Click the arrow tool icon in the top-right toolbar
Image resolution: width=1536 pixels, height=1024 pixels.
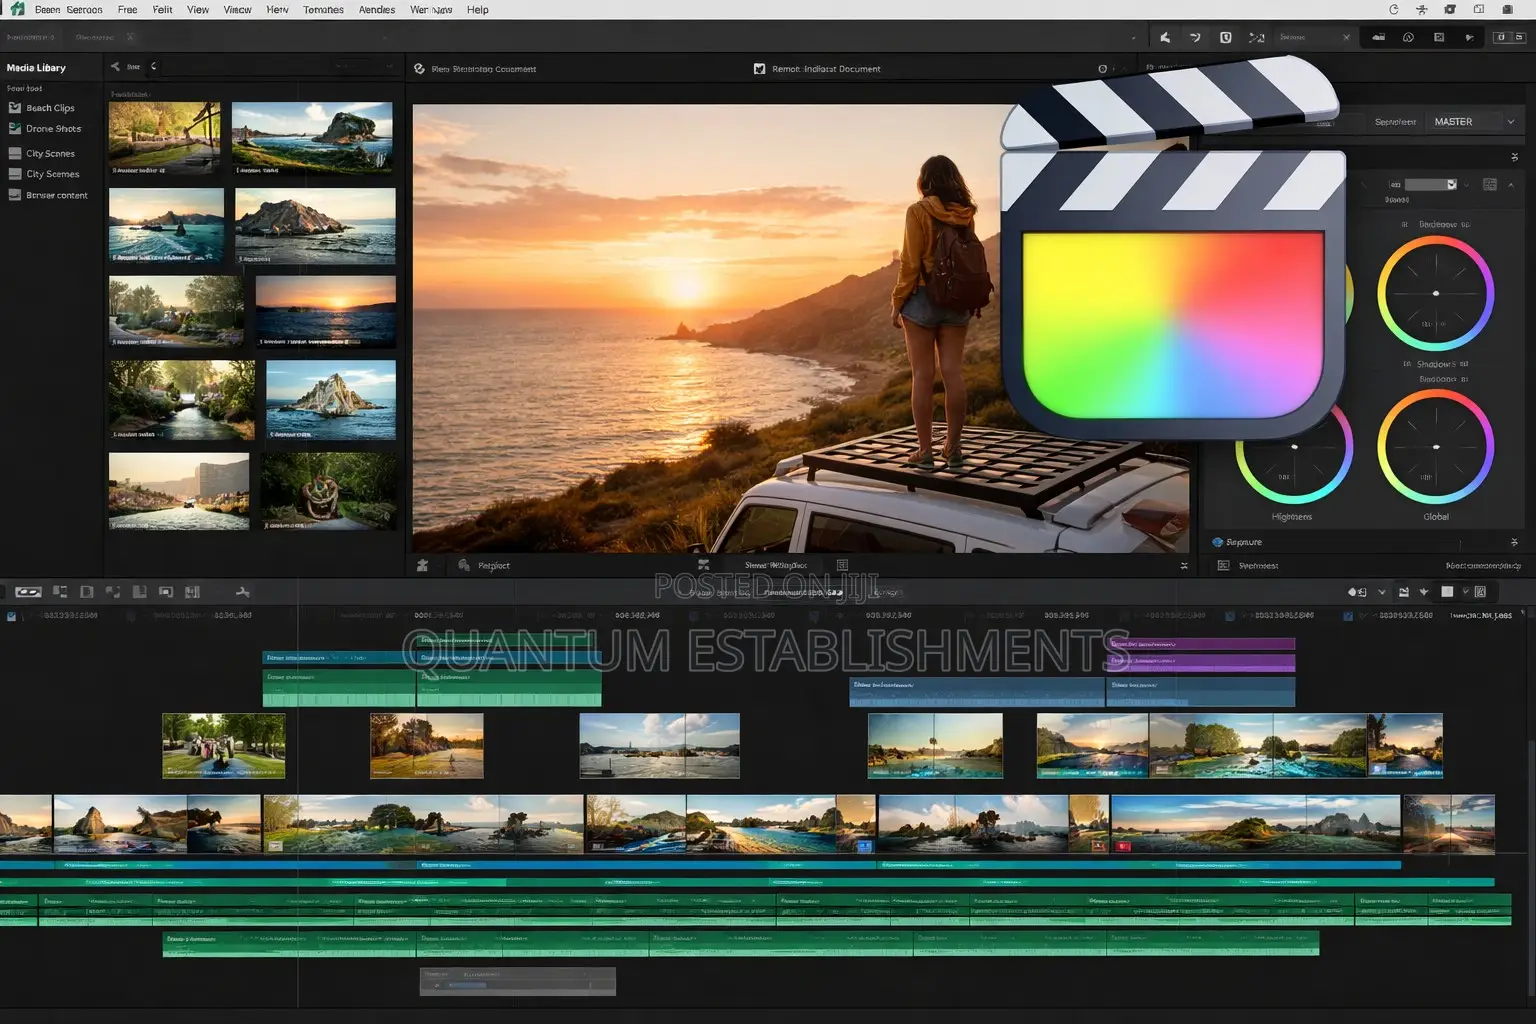pyautogui.click(x=1165, y=37)
